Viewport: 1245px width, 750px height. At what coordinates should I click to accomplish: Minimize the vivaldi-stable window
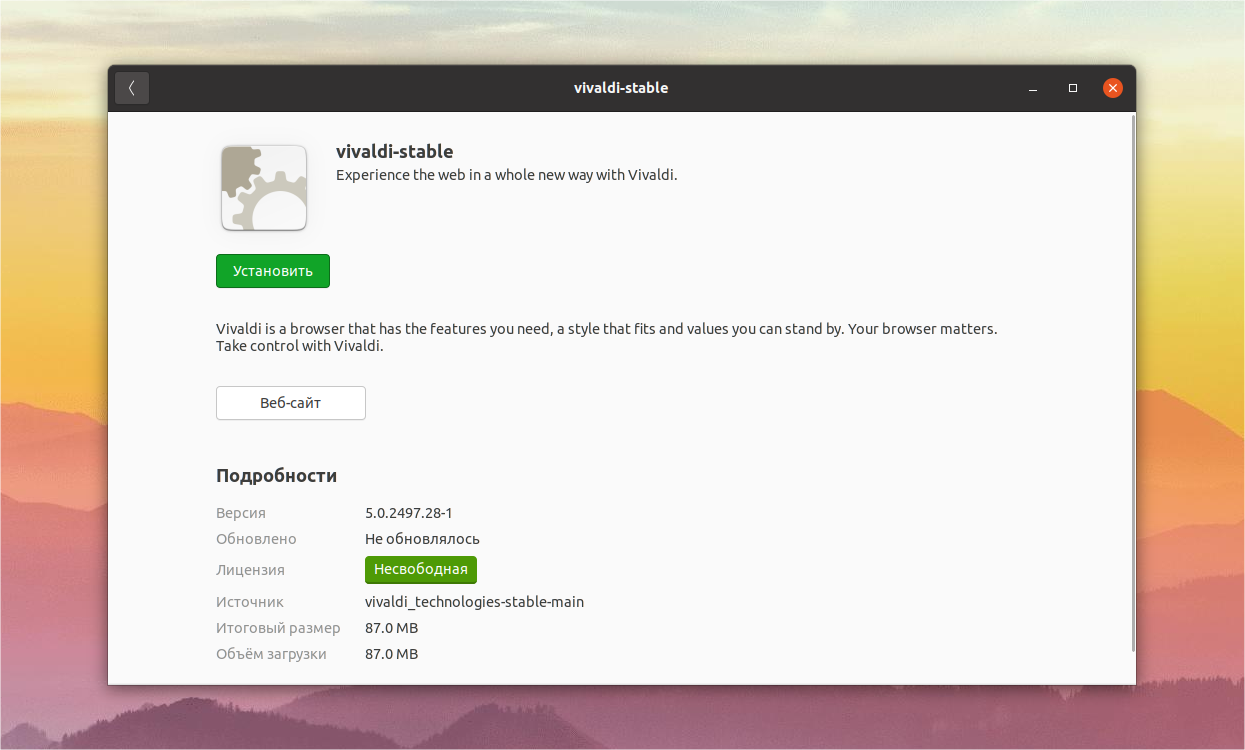point(1033,88)
